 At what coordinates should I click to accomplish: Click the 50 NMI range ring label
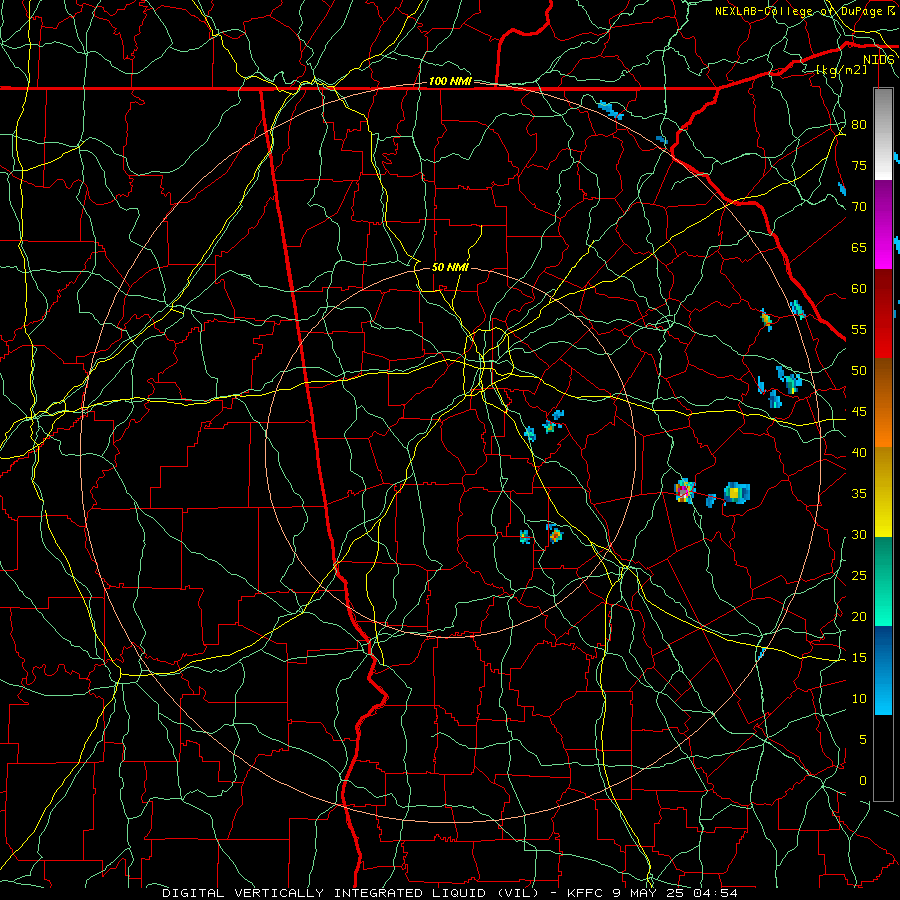pos(450,267)
